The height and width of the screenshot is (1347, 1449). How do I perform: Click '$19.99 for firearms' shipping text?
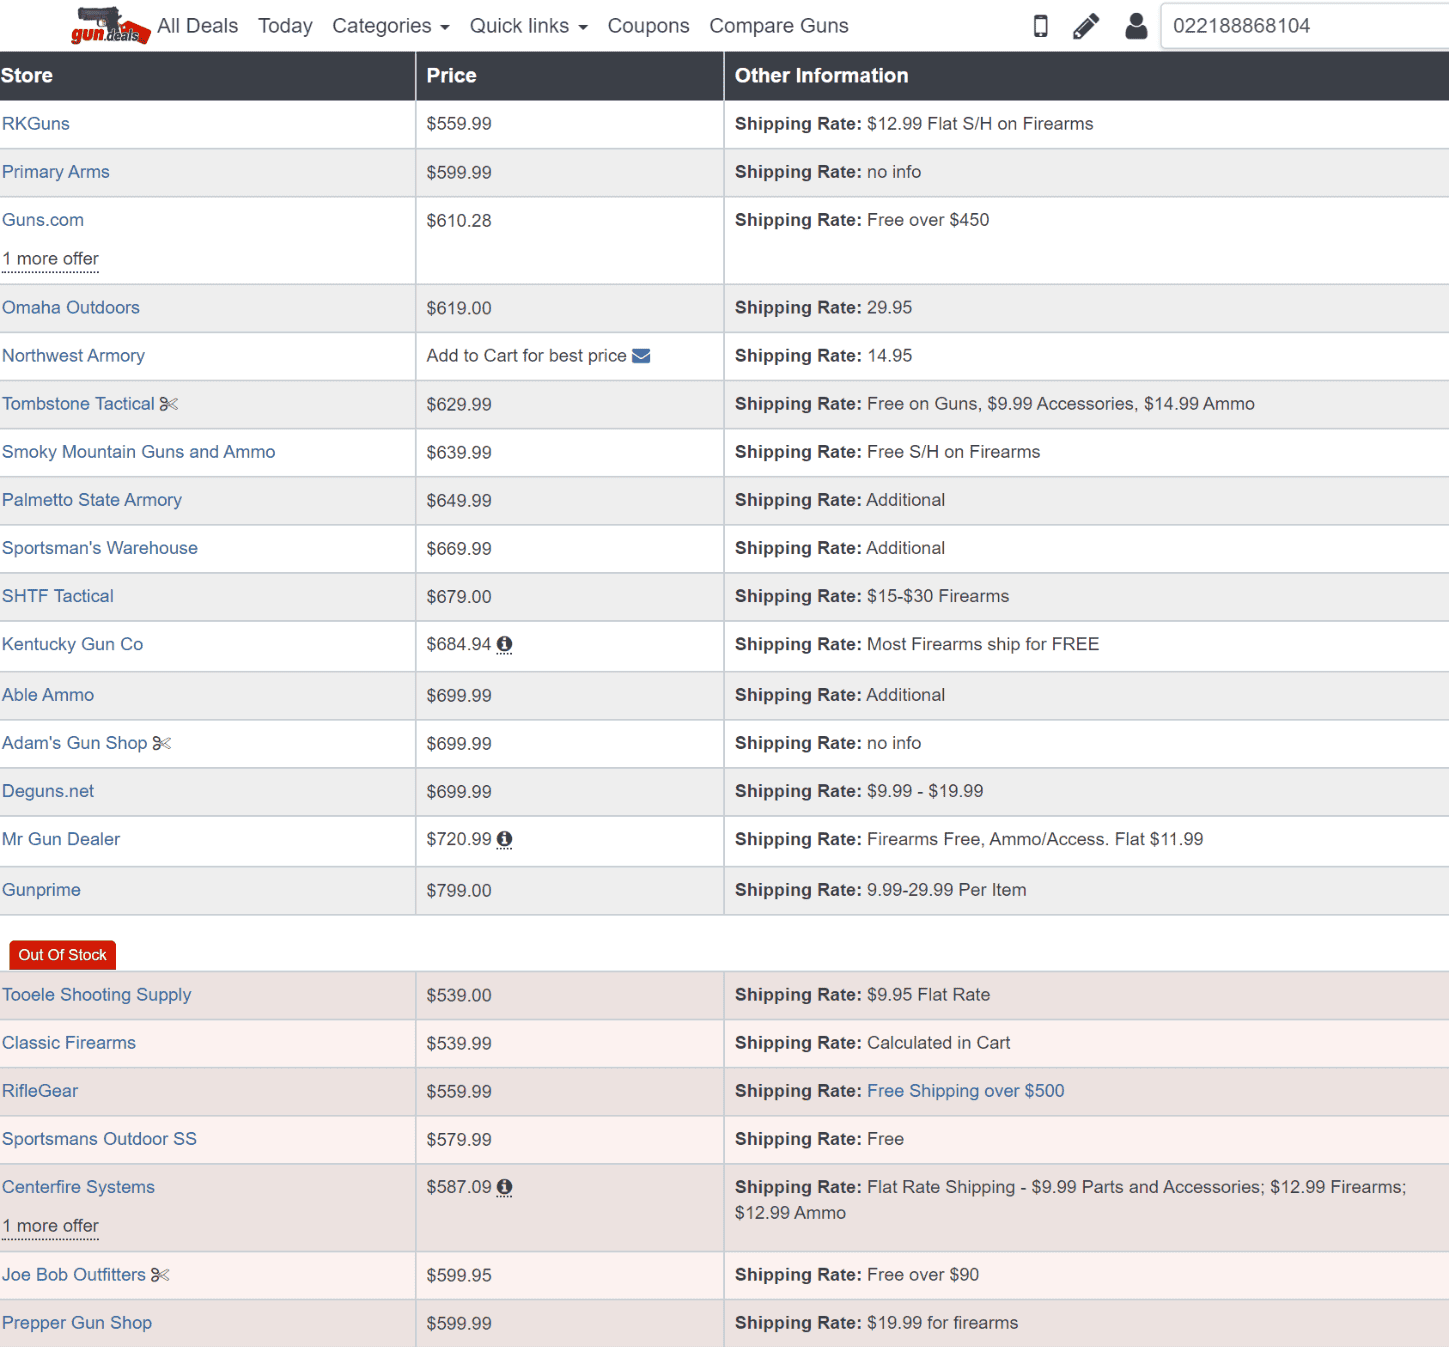pos(943,1323)
